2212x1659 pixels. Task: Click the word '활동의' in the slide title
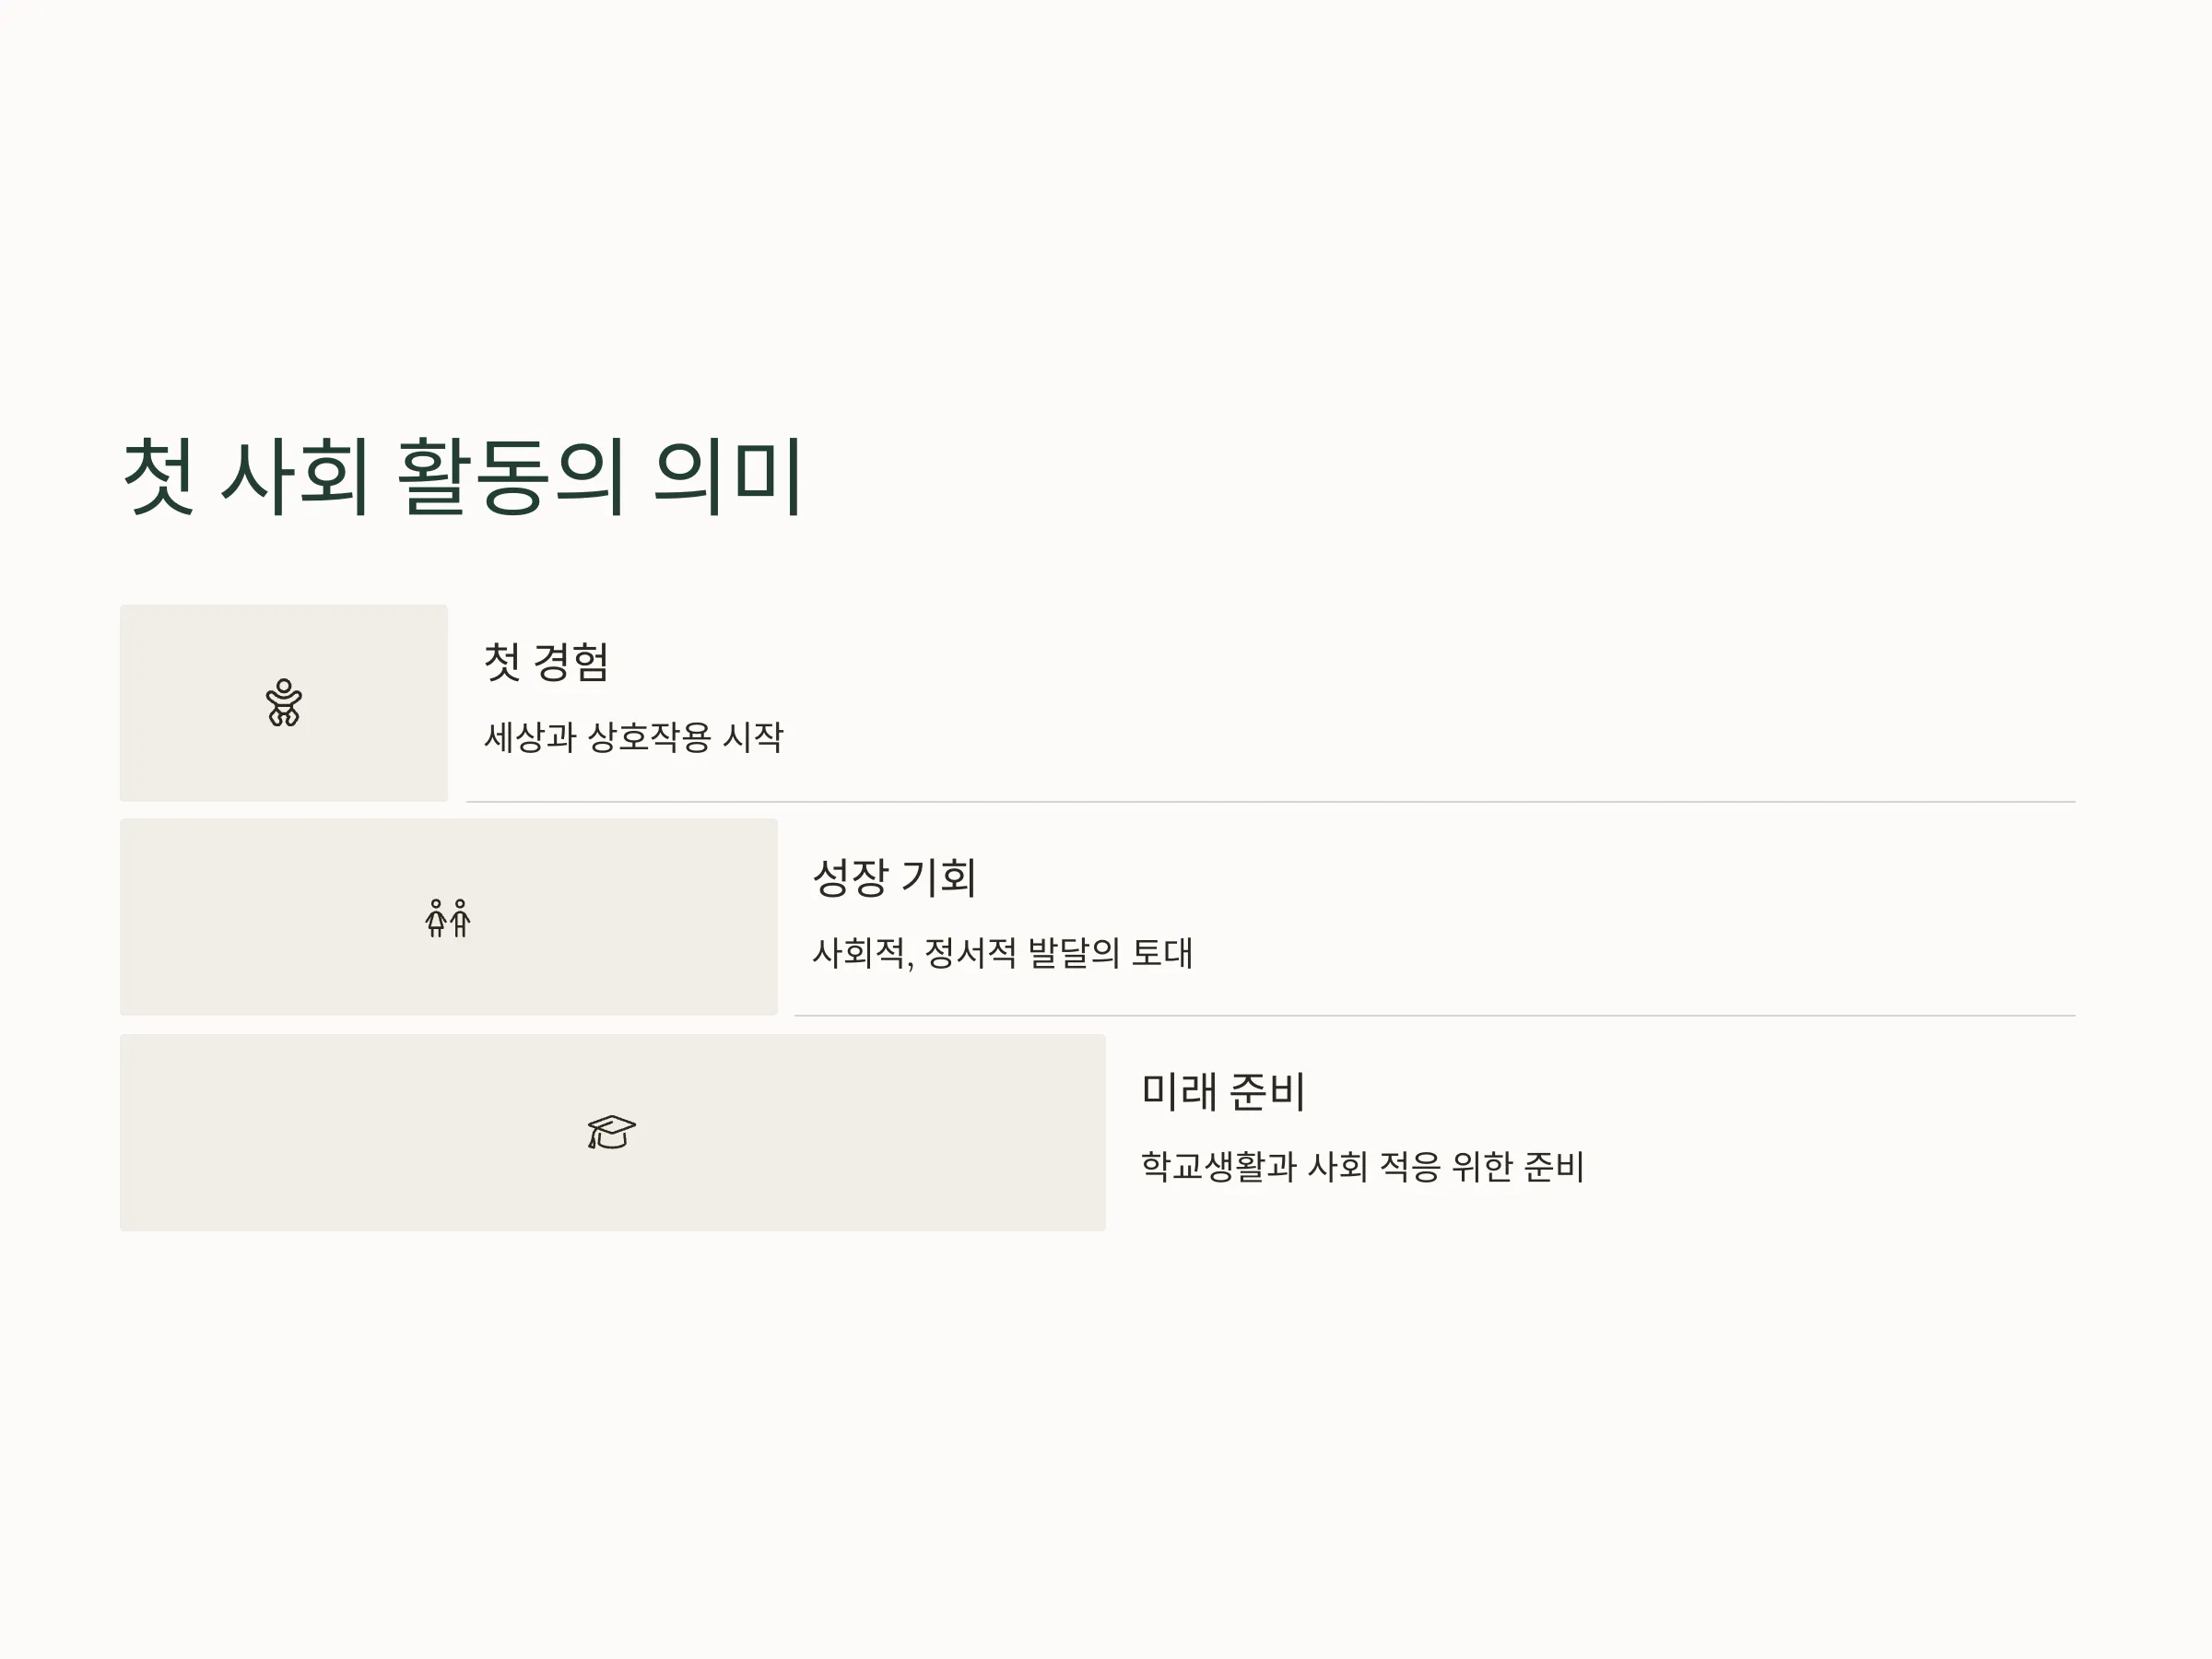coord(512,476)
